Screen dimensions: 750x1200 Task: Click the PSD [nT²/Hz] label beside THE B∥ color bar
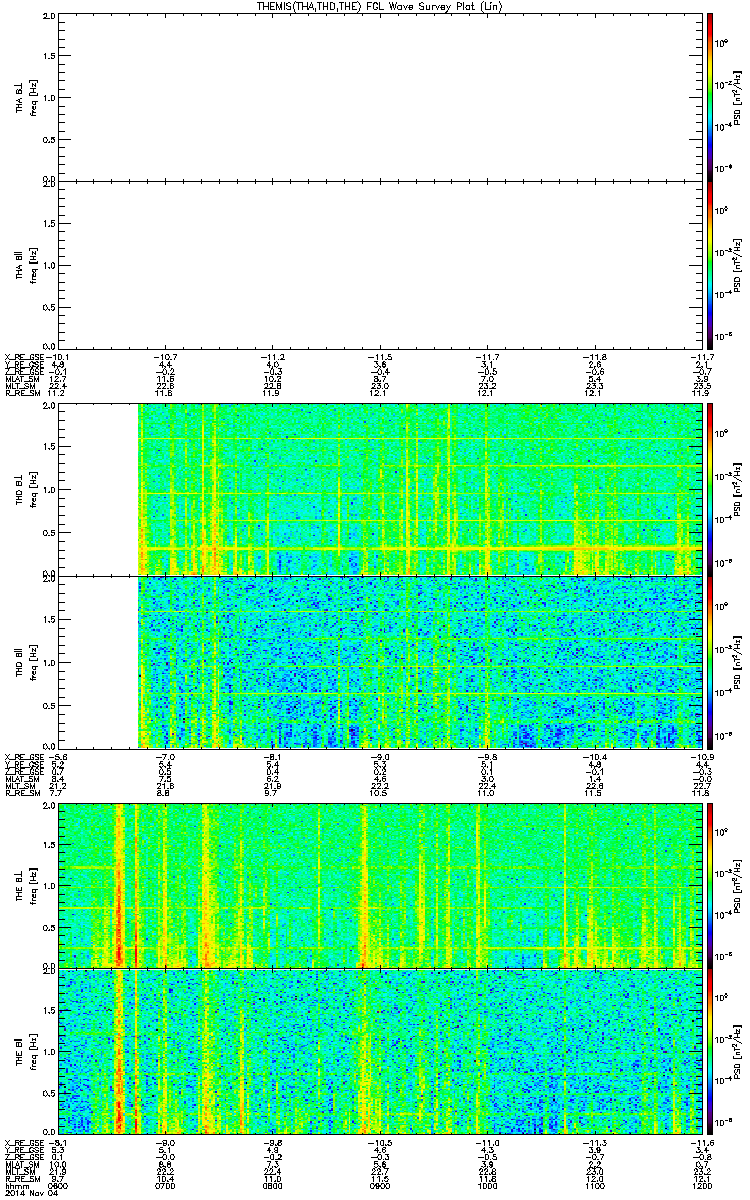pos(737,1051)
